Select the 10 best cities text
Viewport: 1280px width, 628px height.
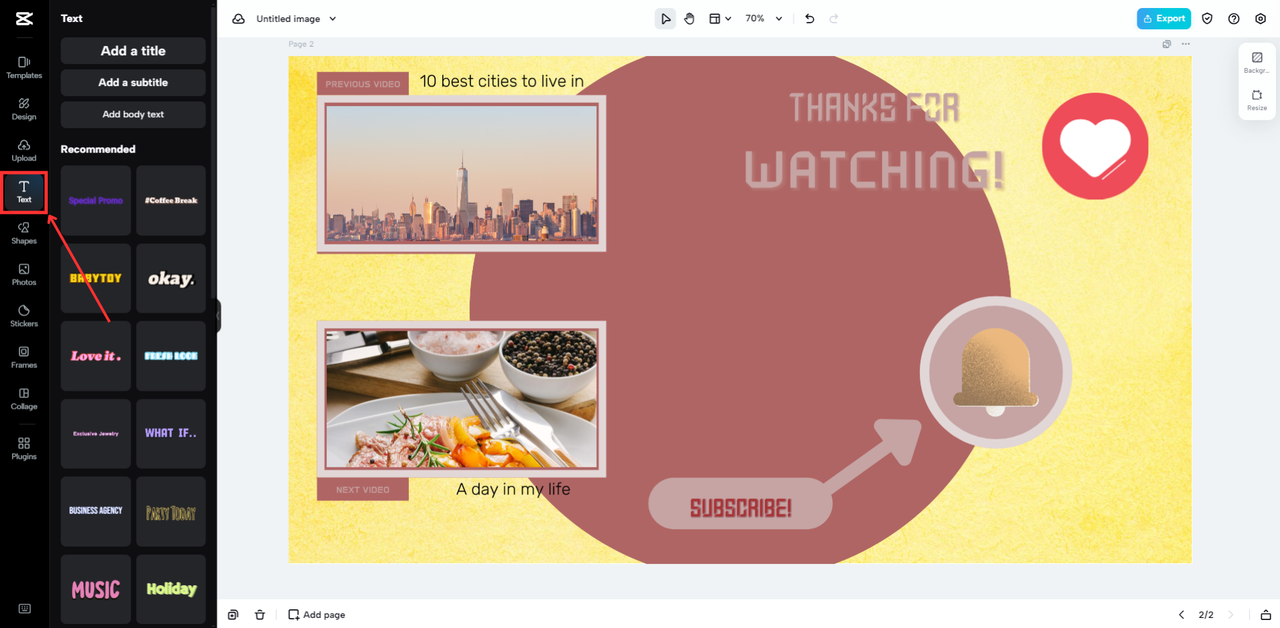501,82
